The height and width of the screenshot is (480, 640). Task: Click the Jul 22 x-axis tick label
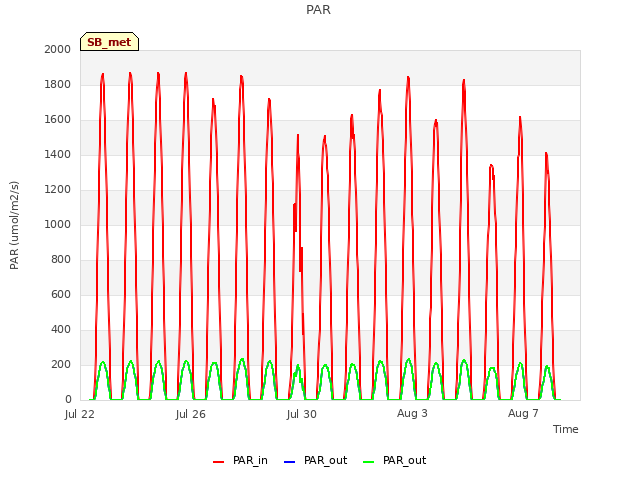coord(80,414)
